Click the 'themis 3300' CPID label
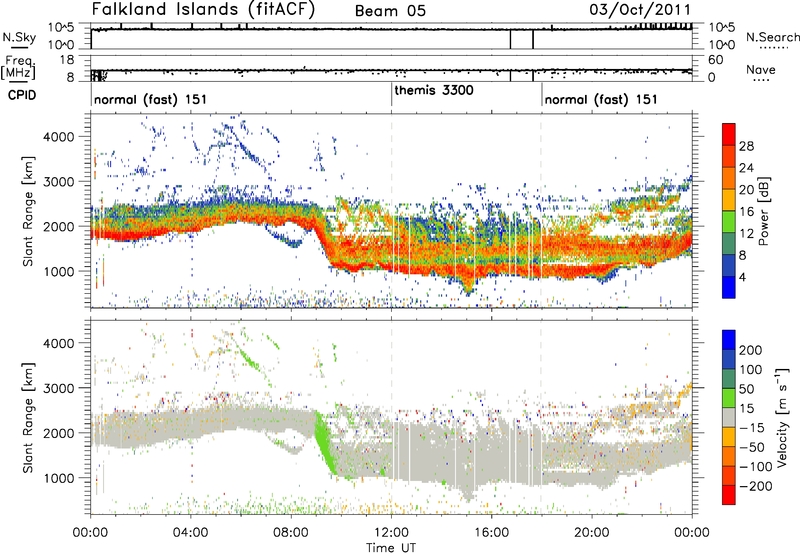Image resolution: width=800 pixels, height=554 pixels. tap(434, 90)
